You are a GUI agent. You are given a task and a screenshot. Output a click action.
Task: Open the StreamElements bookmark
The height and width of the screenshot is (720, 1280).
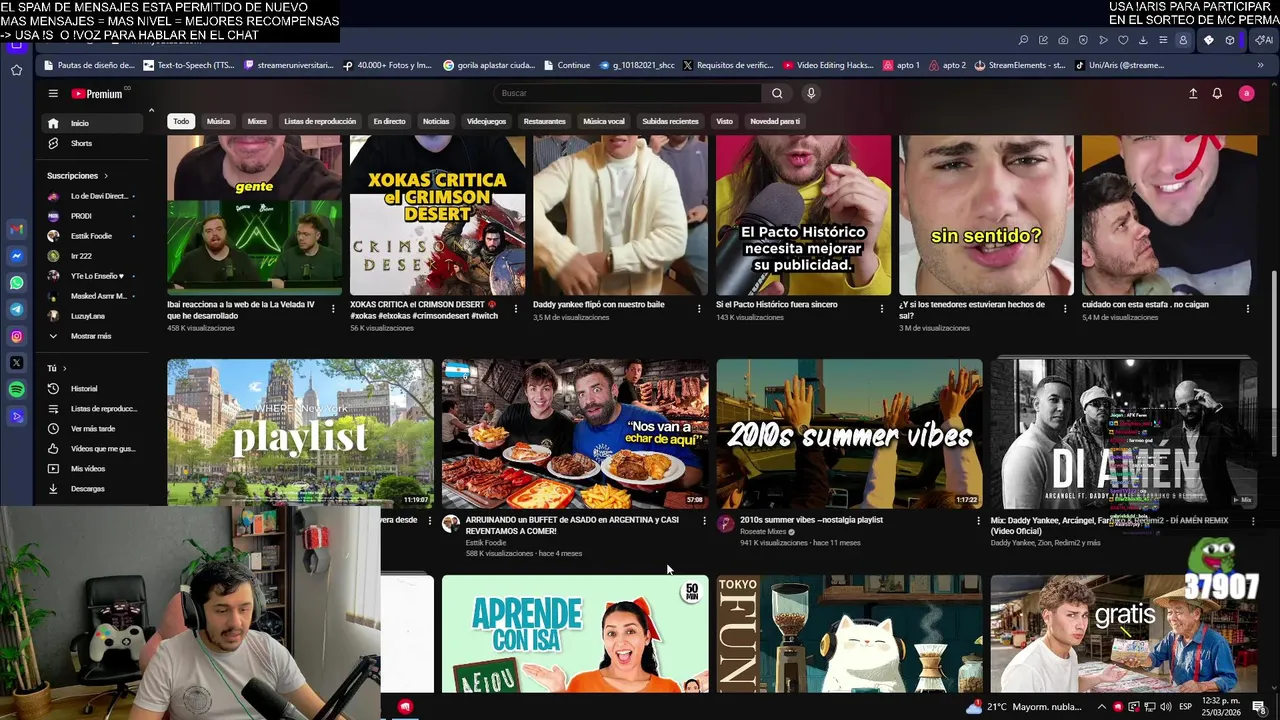coord(1020,65)
